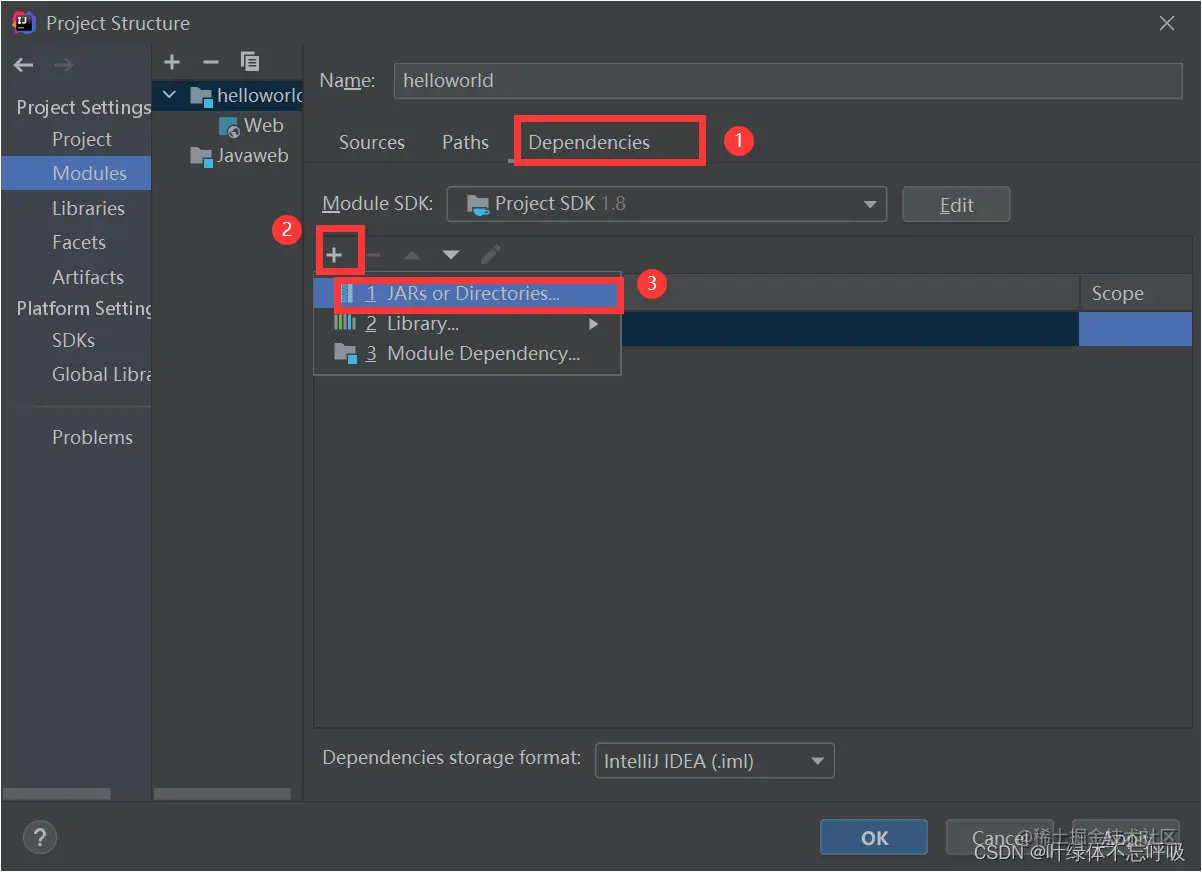1202x872 pixels.
Task: Copy the selected module icon
Action: point(250,62)
